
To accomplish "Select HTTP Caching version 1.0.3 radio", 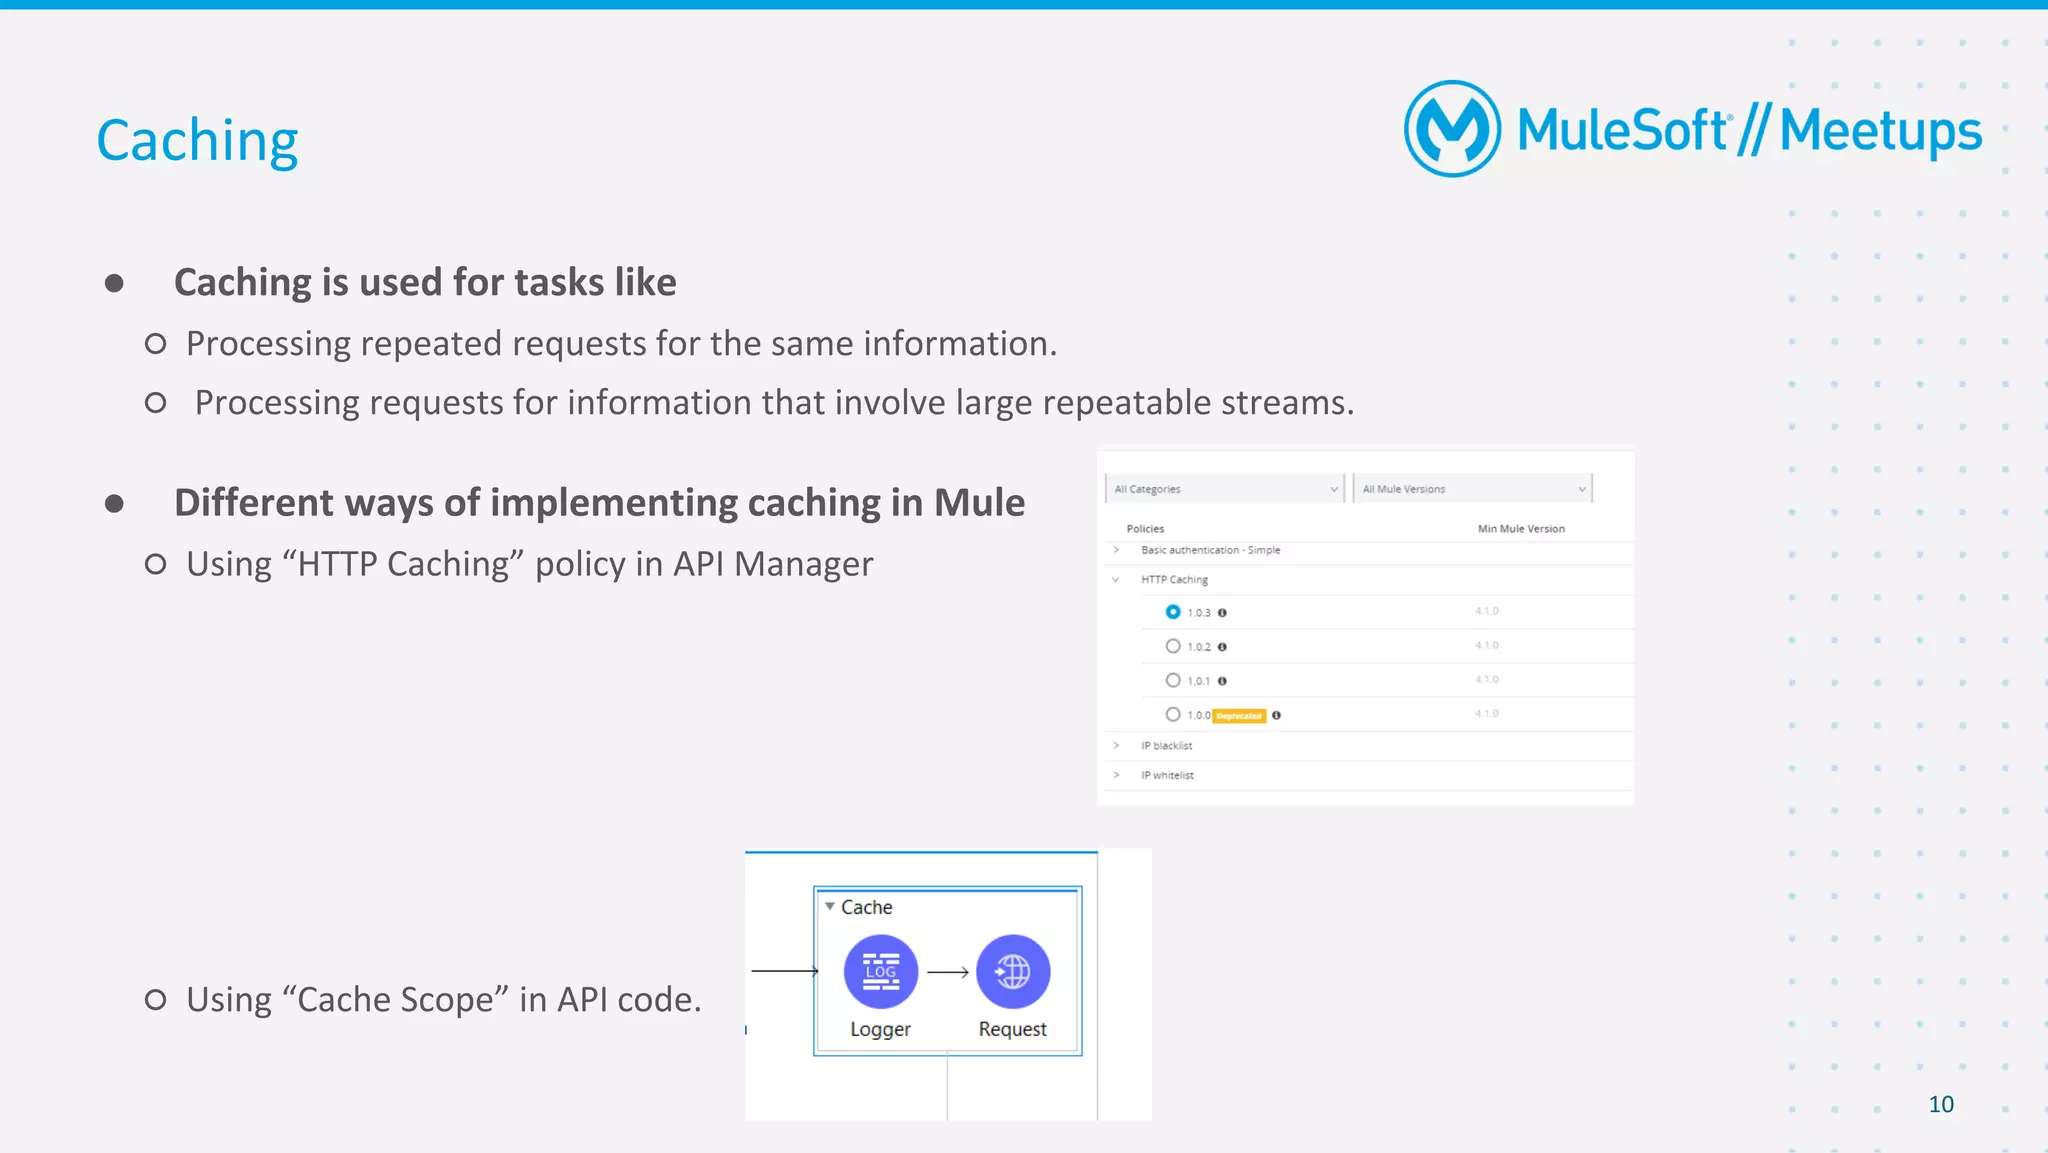I will pos(1173,612).
